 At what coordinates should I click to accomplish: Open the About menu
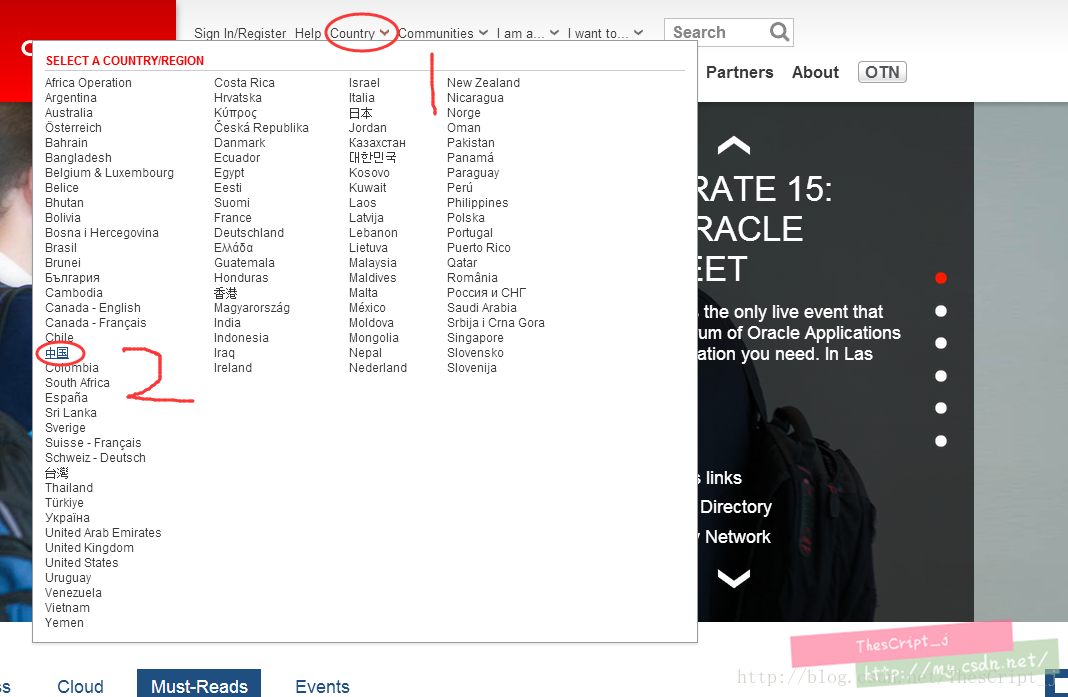[x=815, y=72]
